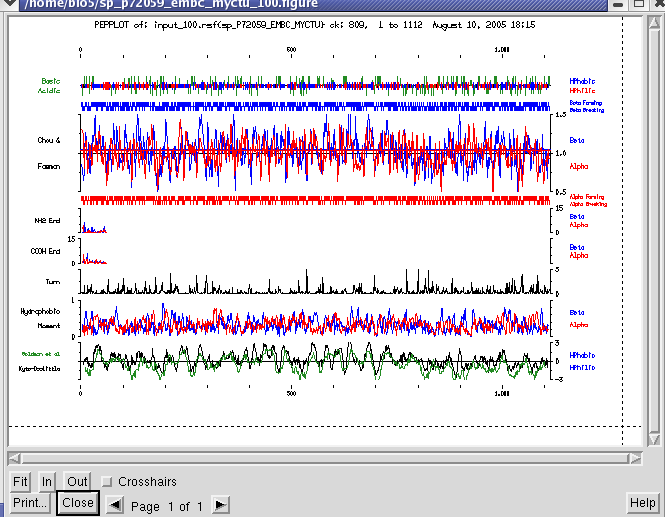Click the green Basic legend label

[x=50, y=80]
